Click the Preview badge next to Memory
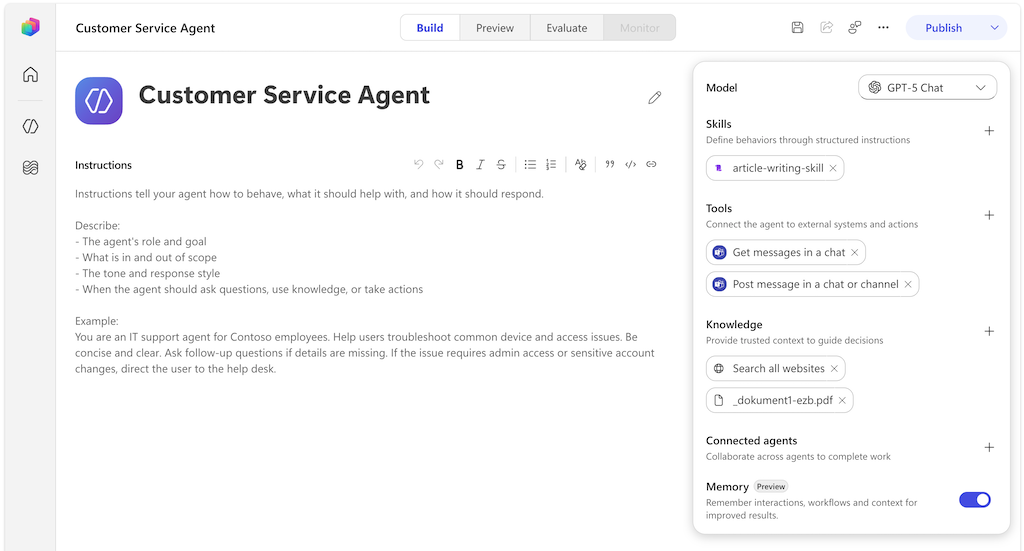Screen dimensions: 1024x551 771,486
